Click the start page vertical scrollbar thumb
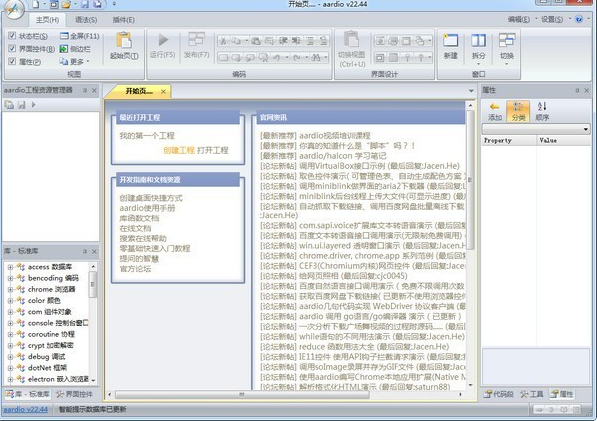This screenshot has width=597, height=421. [x=471, y=180]
